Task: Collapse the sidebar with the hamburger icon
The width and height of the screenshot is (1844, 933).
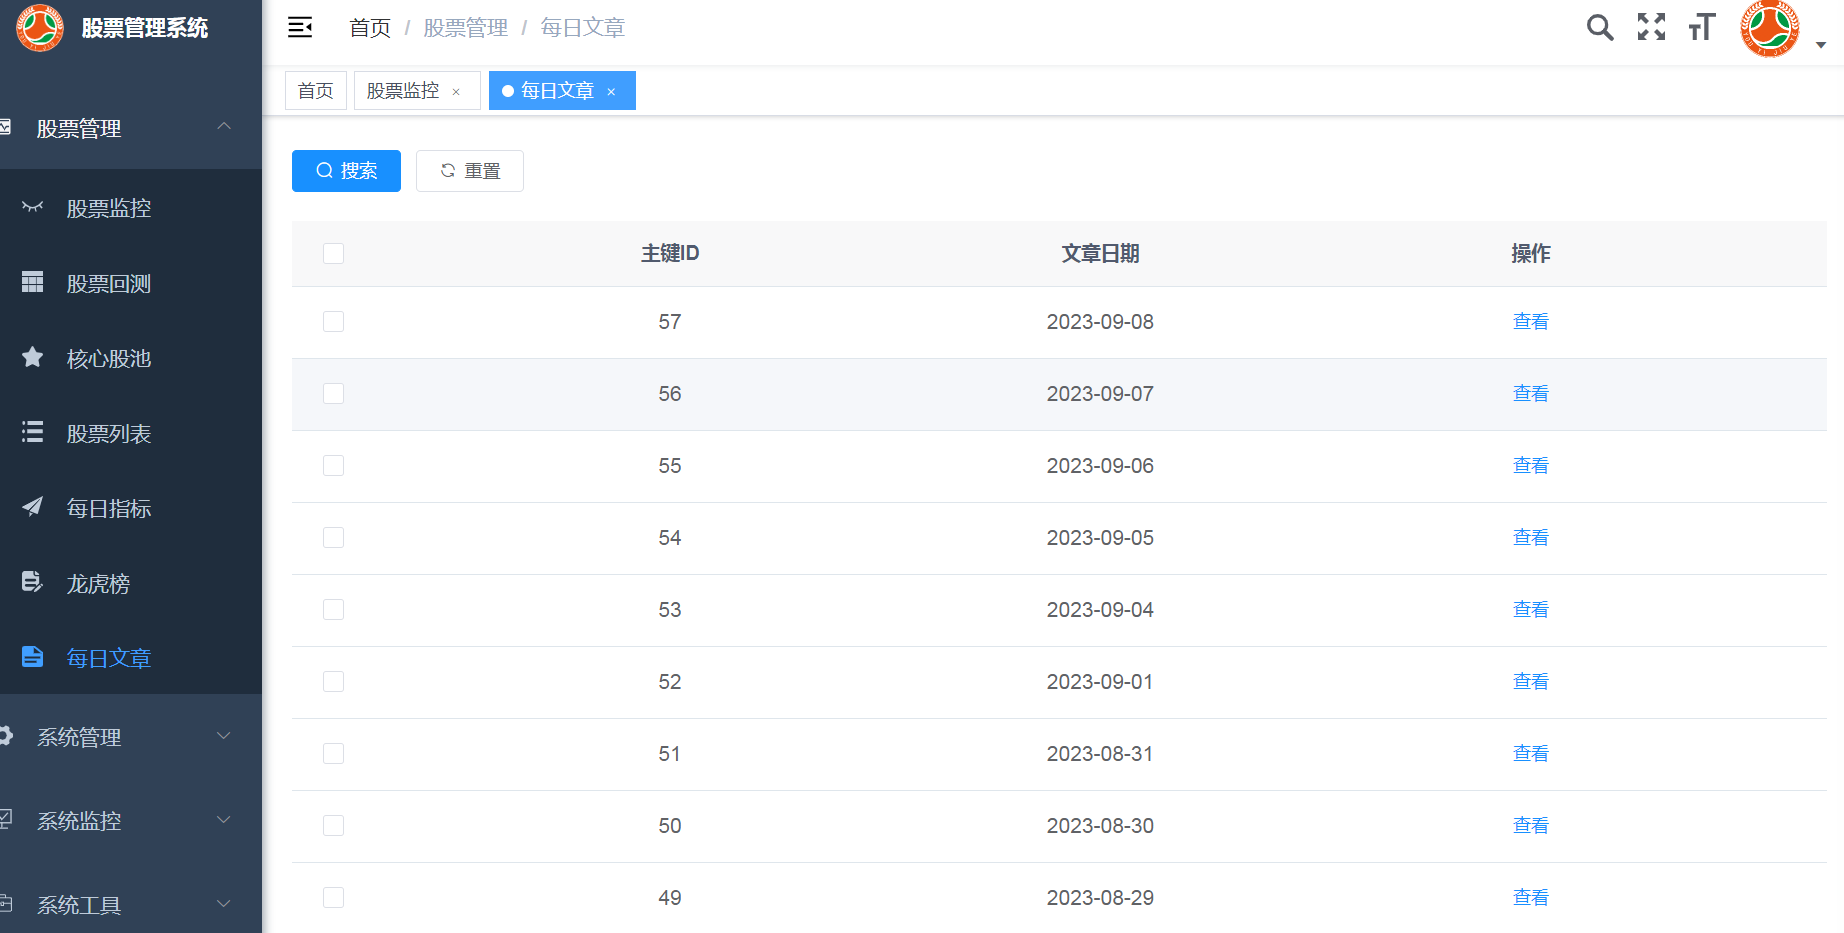Action: tap(300, 28)
